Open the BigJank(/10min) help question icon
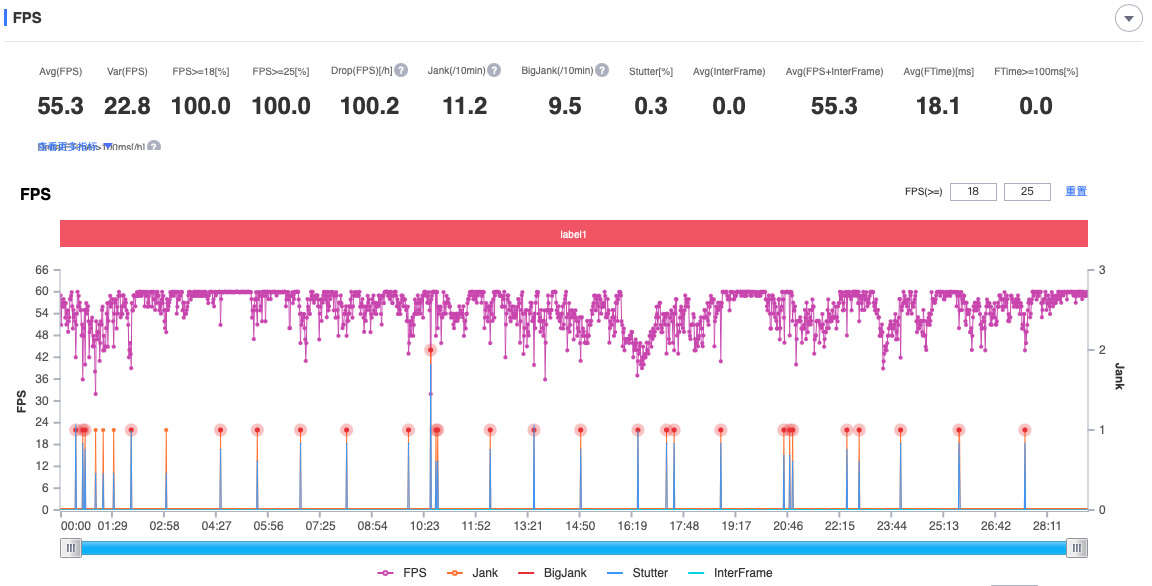This screenshot has height=586, width=1152. click(602, 70)
